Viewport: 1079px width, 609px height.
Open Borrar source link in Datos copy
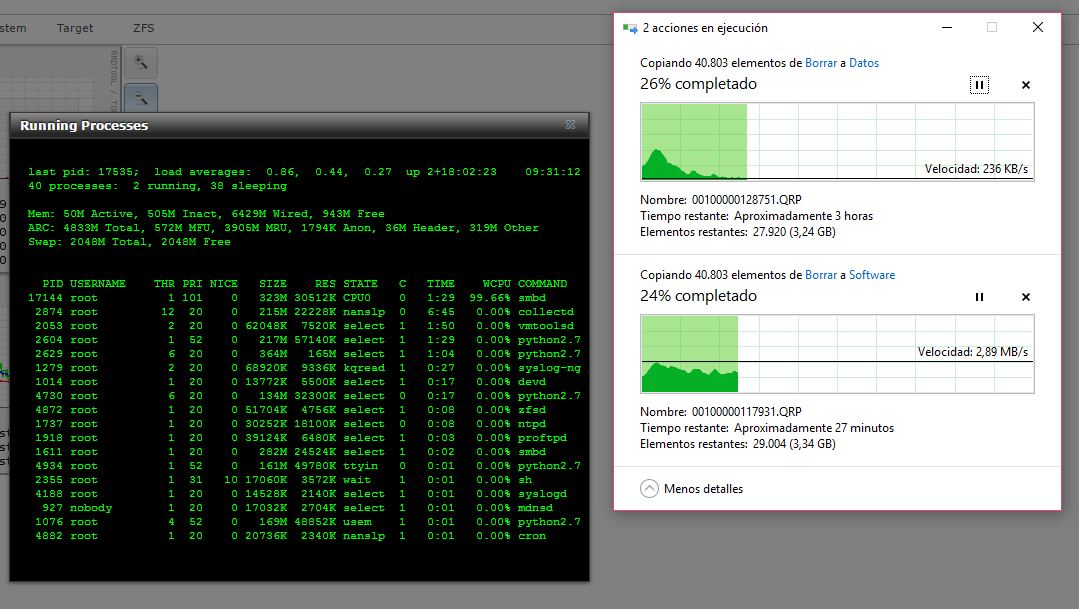coord(821,63)
